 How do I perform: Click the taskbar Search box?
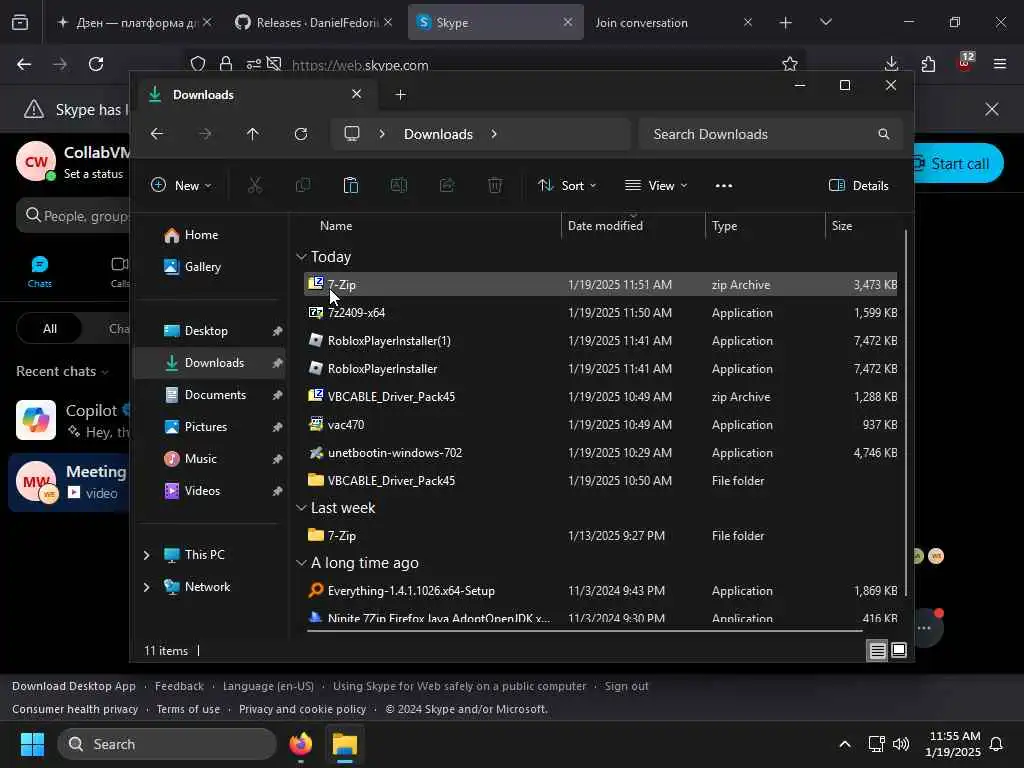(167, 744)
